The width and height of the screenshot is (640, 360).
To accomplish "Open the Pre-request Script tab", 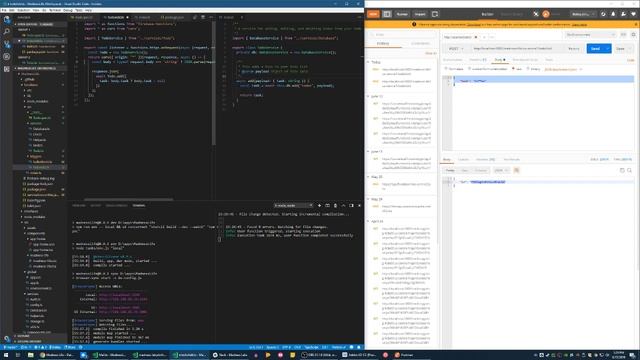I will coord(525,60).
